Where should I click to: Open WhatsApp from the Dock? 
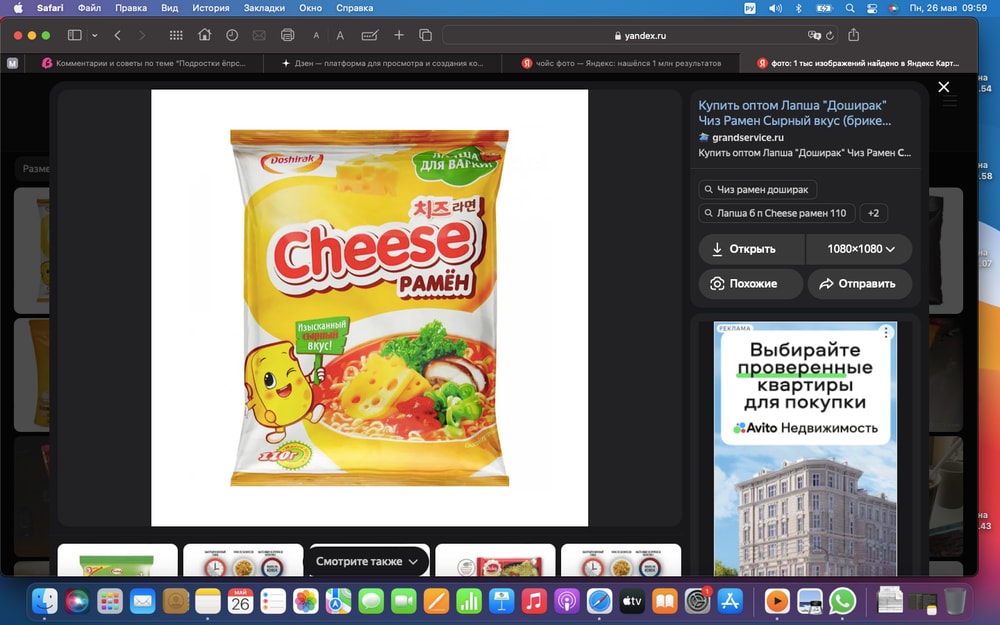tap(842, 601)
